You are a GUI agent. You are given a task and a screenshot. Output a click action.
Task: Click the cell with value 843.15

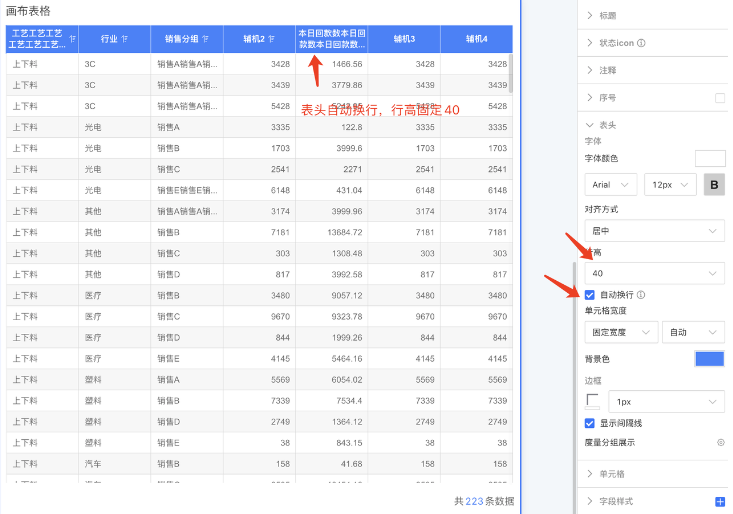click(x=332, y=443)
